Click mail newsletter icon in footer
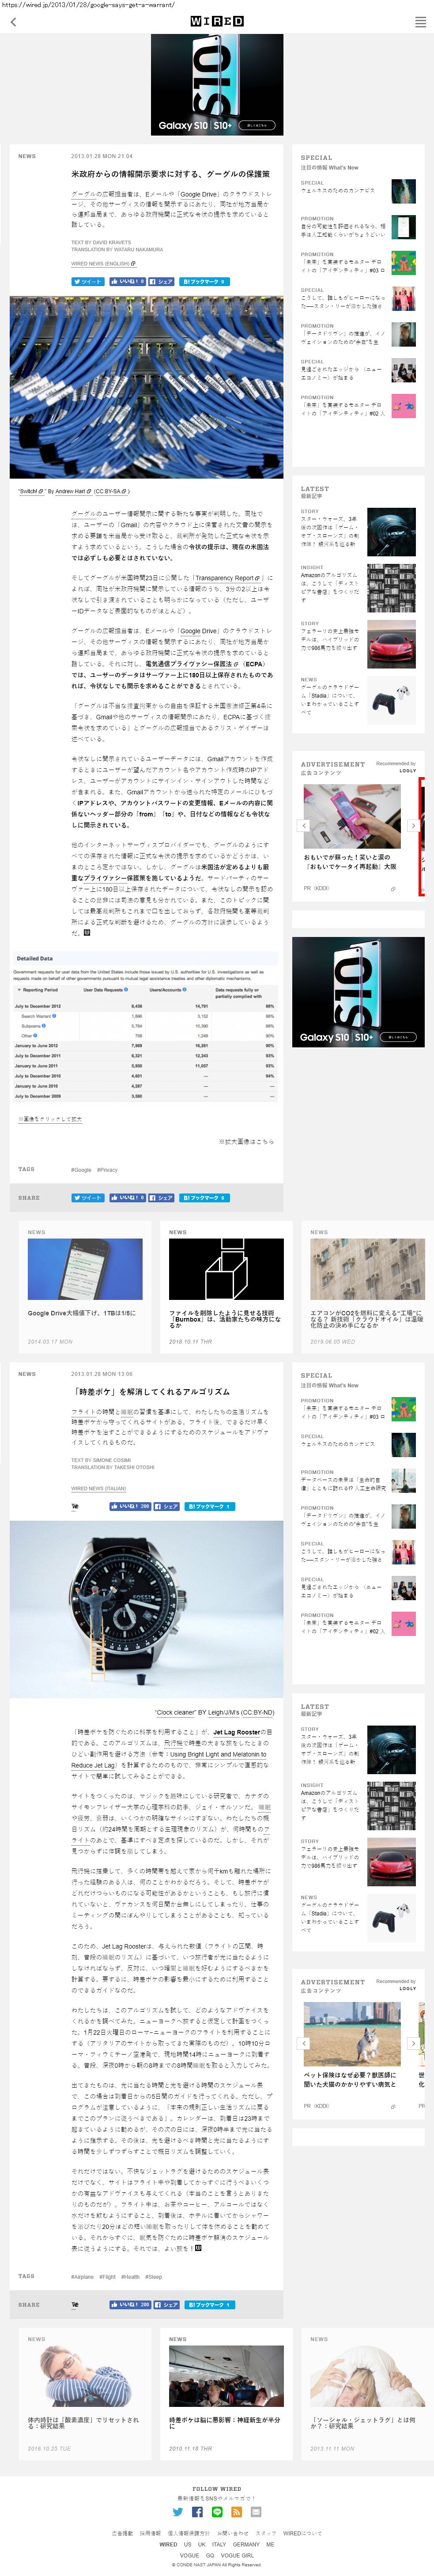This screenshot has width=434, height=2576. [256, 2511]
